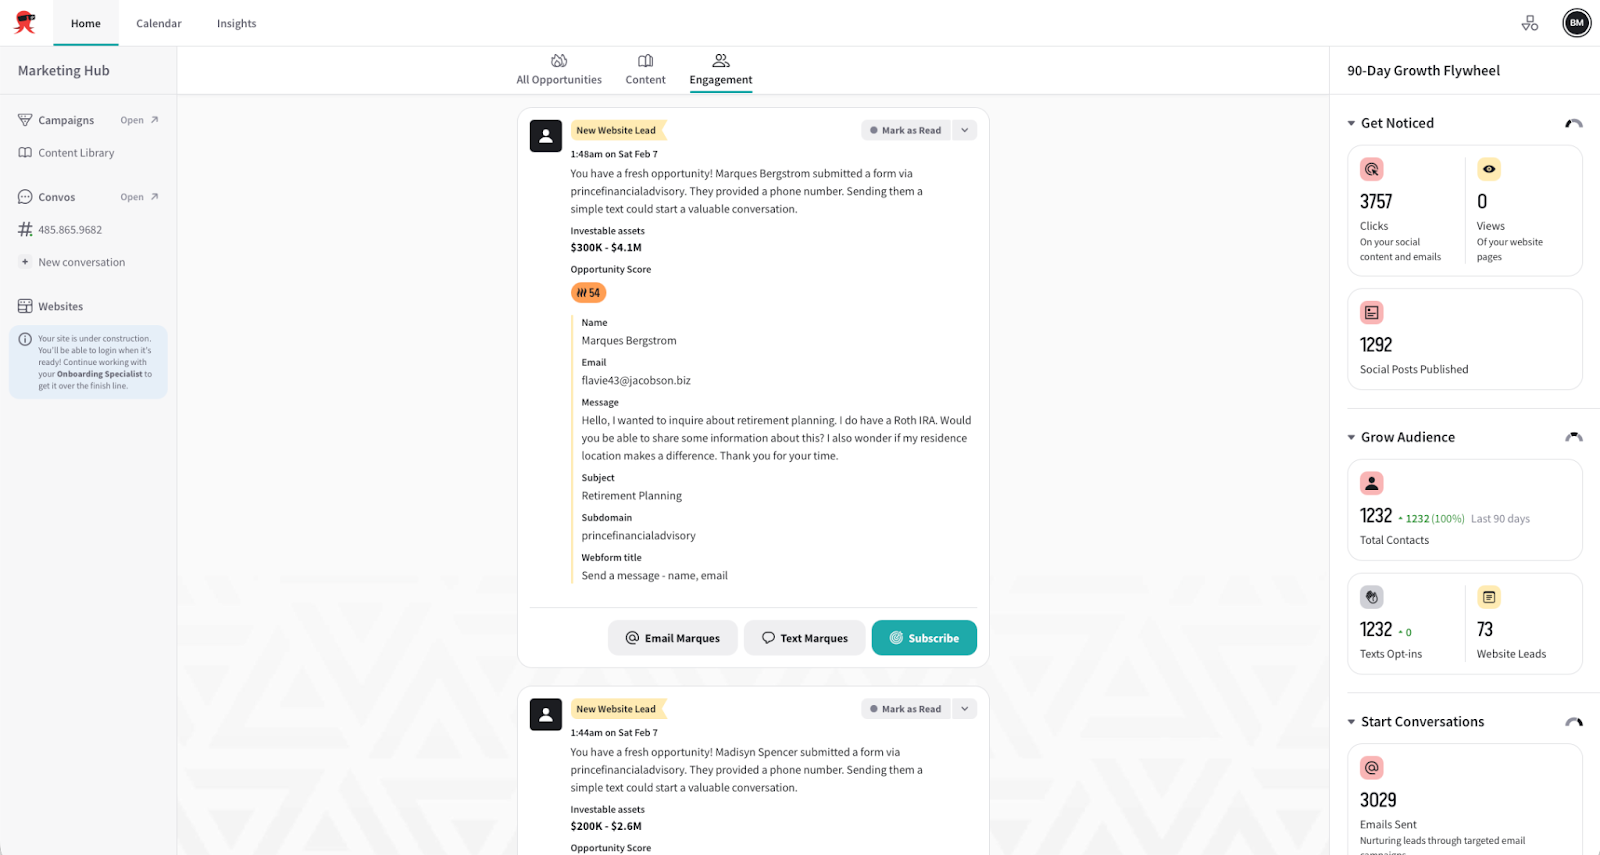This screenshot has width=1600, height=855.
Task: Open the integrations icon in top bar
Action: tap(1529, 23)
